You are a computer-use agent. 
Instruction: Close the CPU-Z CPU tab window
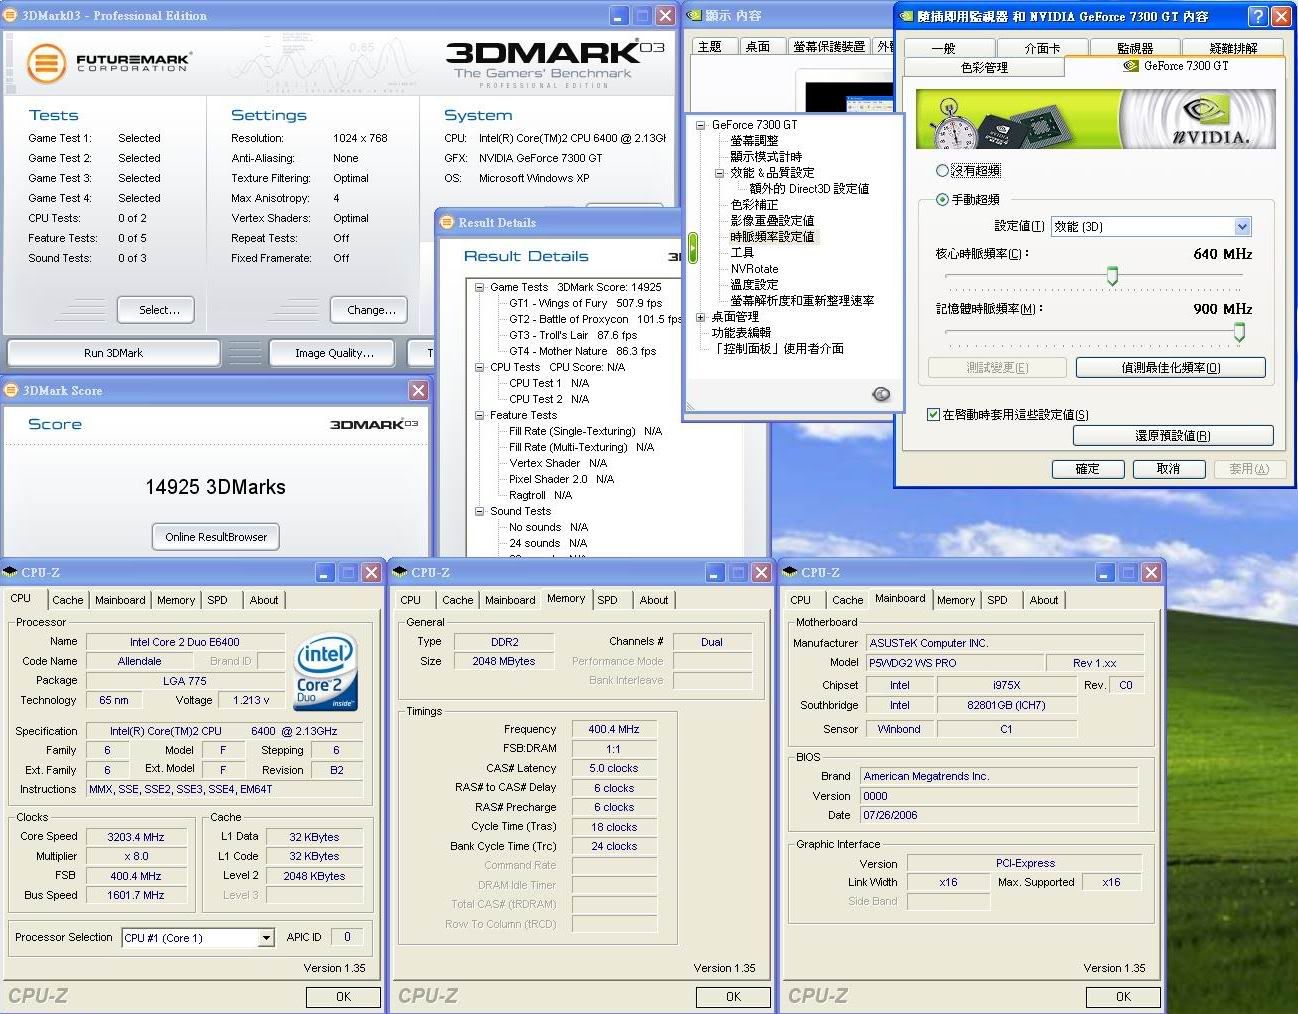[x=371, y=572]
